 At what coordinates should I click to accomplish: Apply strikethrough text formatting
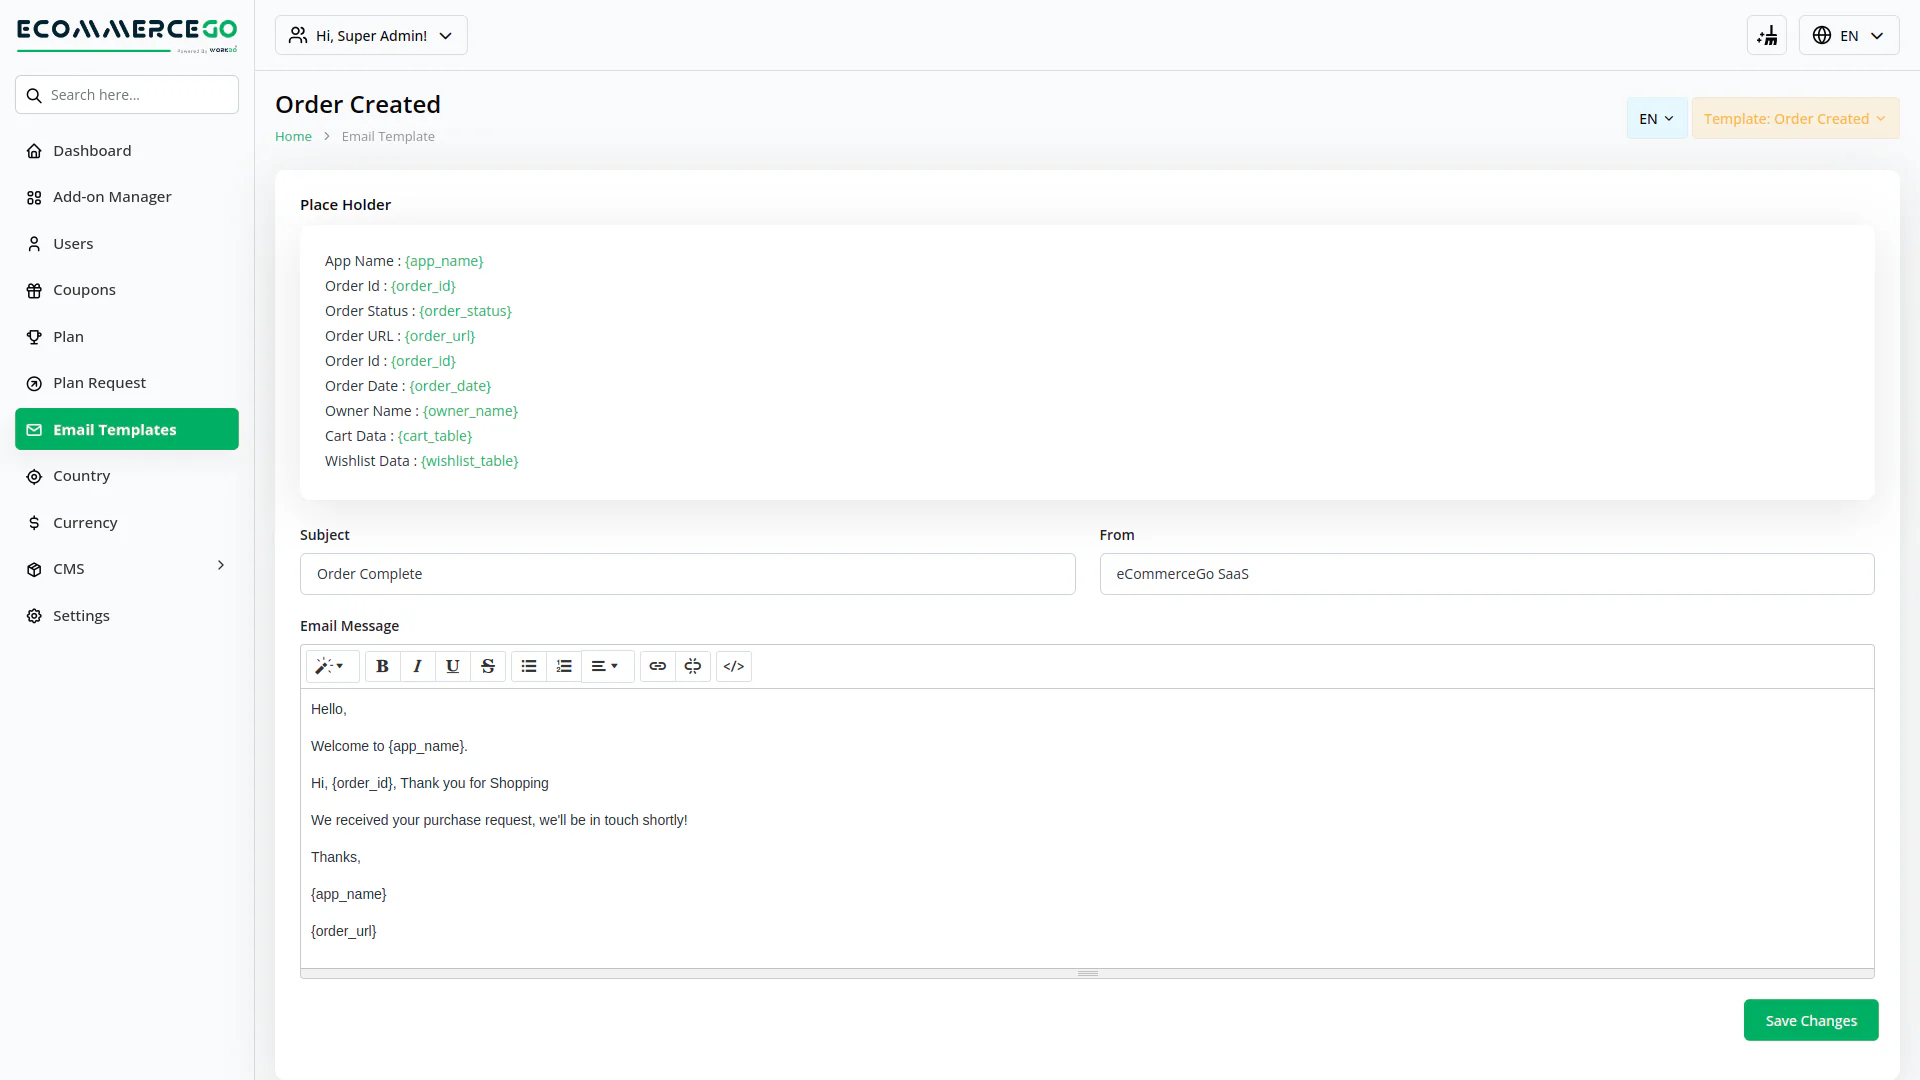point(488,666)
